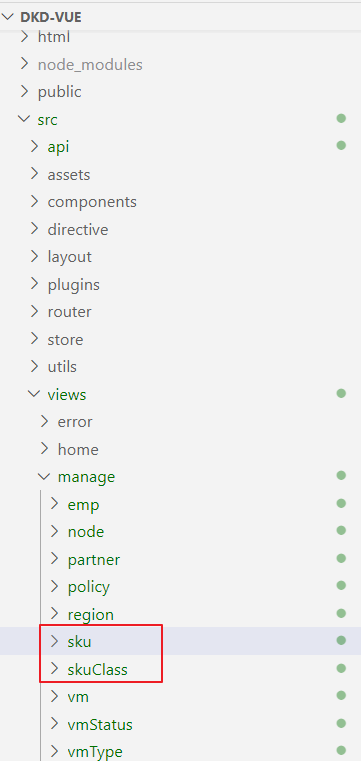Viewport: 361px width, 761px height.
Task: Collapse the views folder chevron
Action: [x=34, y=394]
